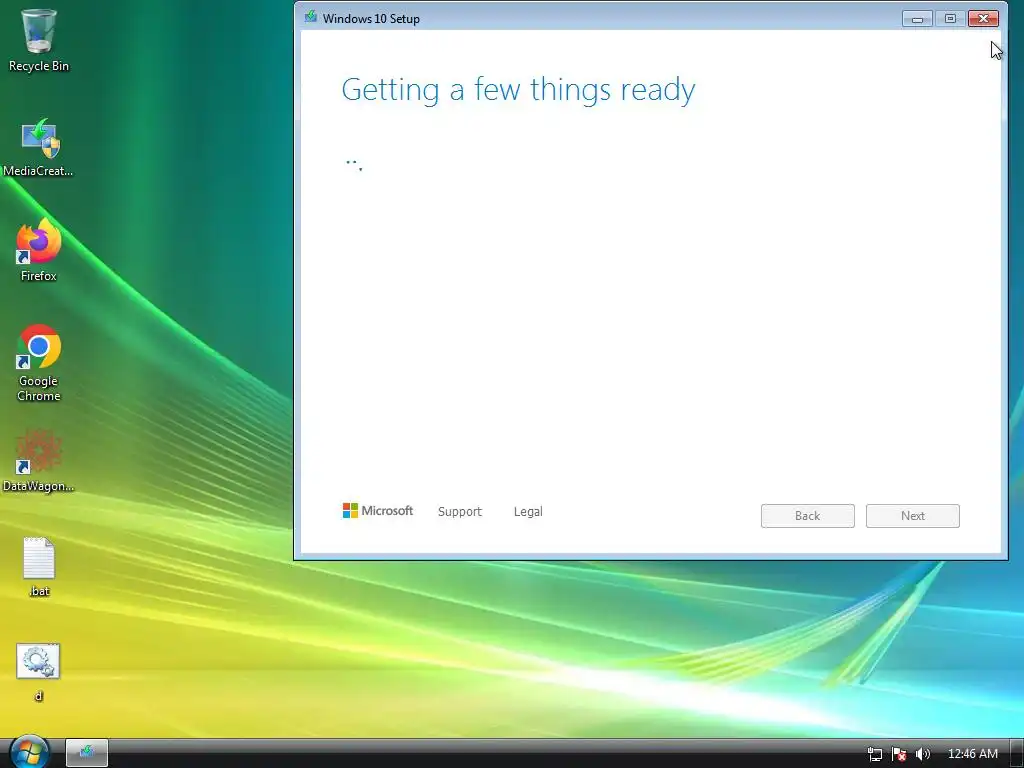Select the MediaCreationTool desktop icon
The width and height of the screenshot is (1024, 768).
[39, 148]
